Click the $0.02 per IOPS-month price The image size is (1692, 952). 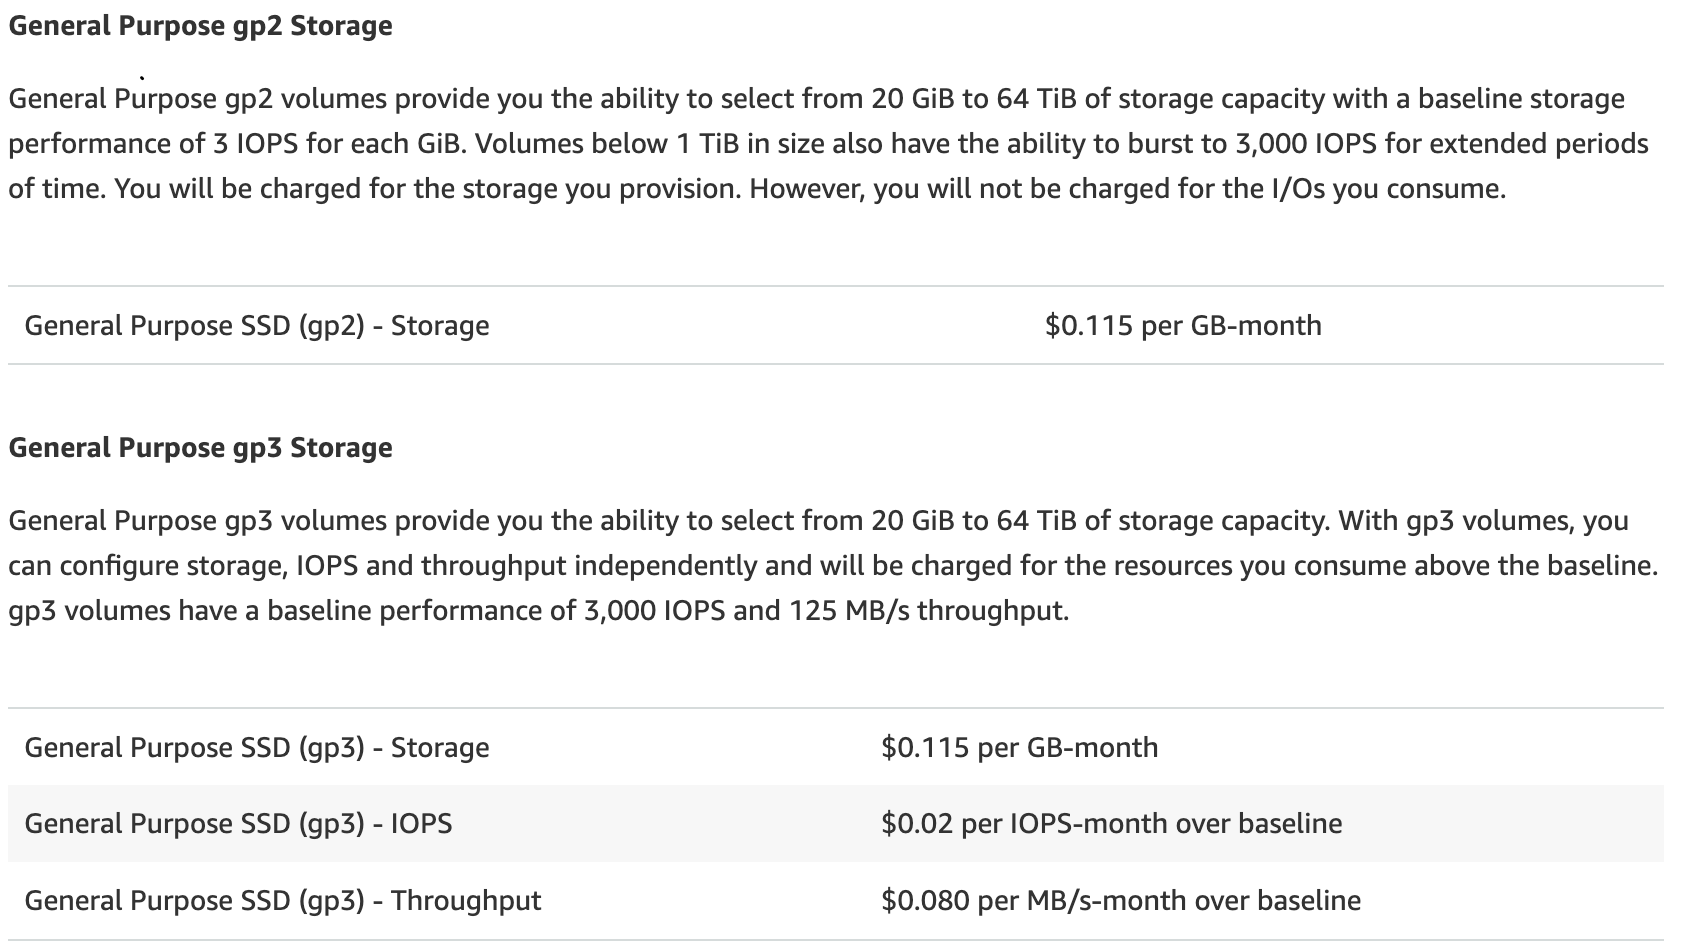(1111, 824)
